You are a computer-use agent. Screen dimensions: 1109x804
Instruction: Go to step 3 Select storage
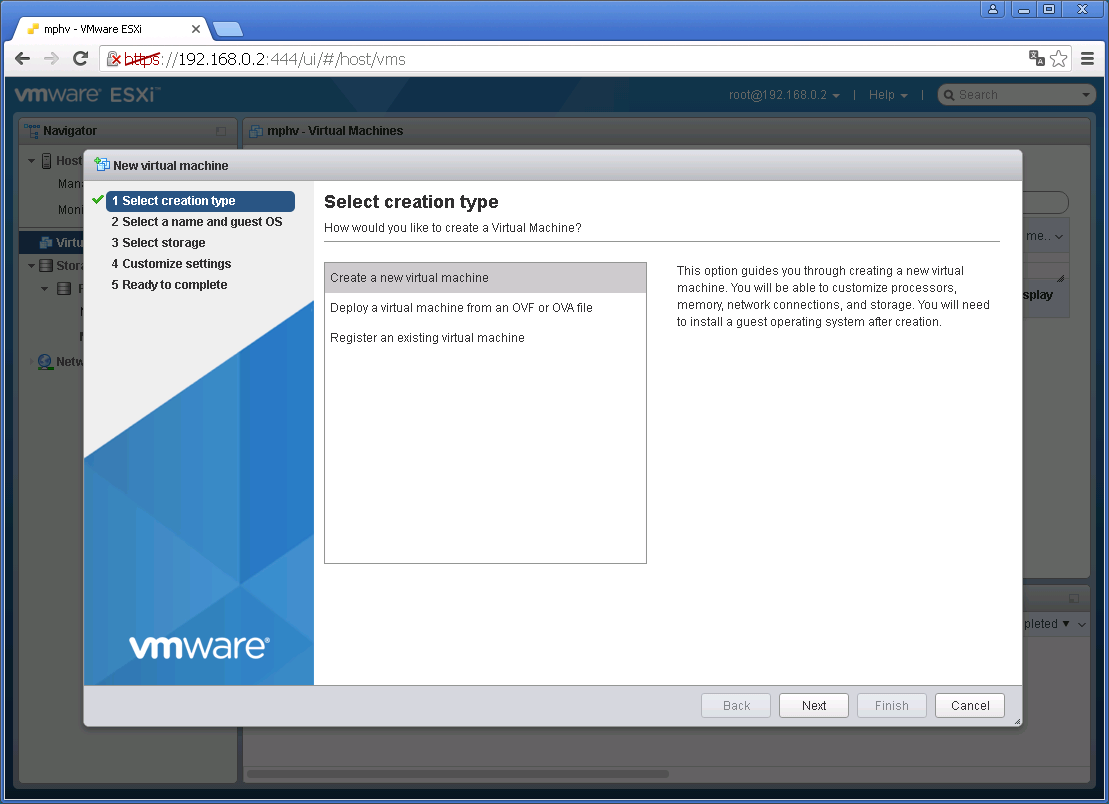(x=158, y=243)
